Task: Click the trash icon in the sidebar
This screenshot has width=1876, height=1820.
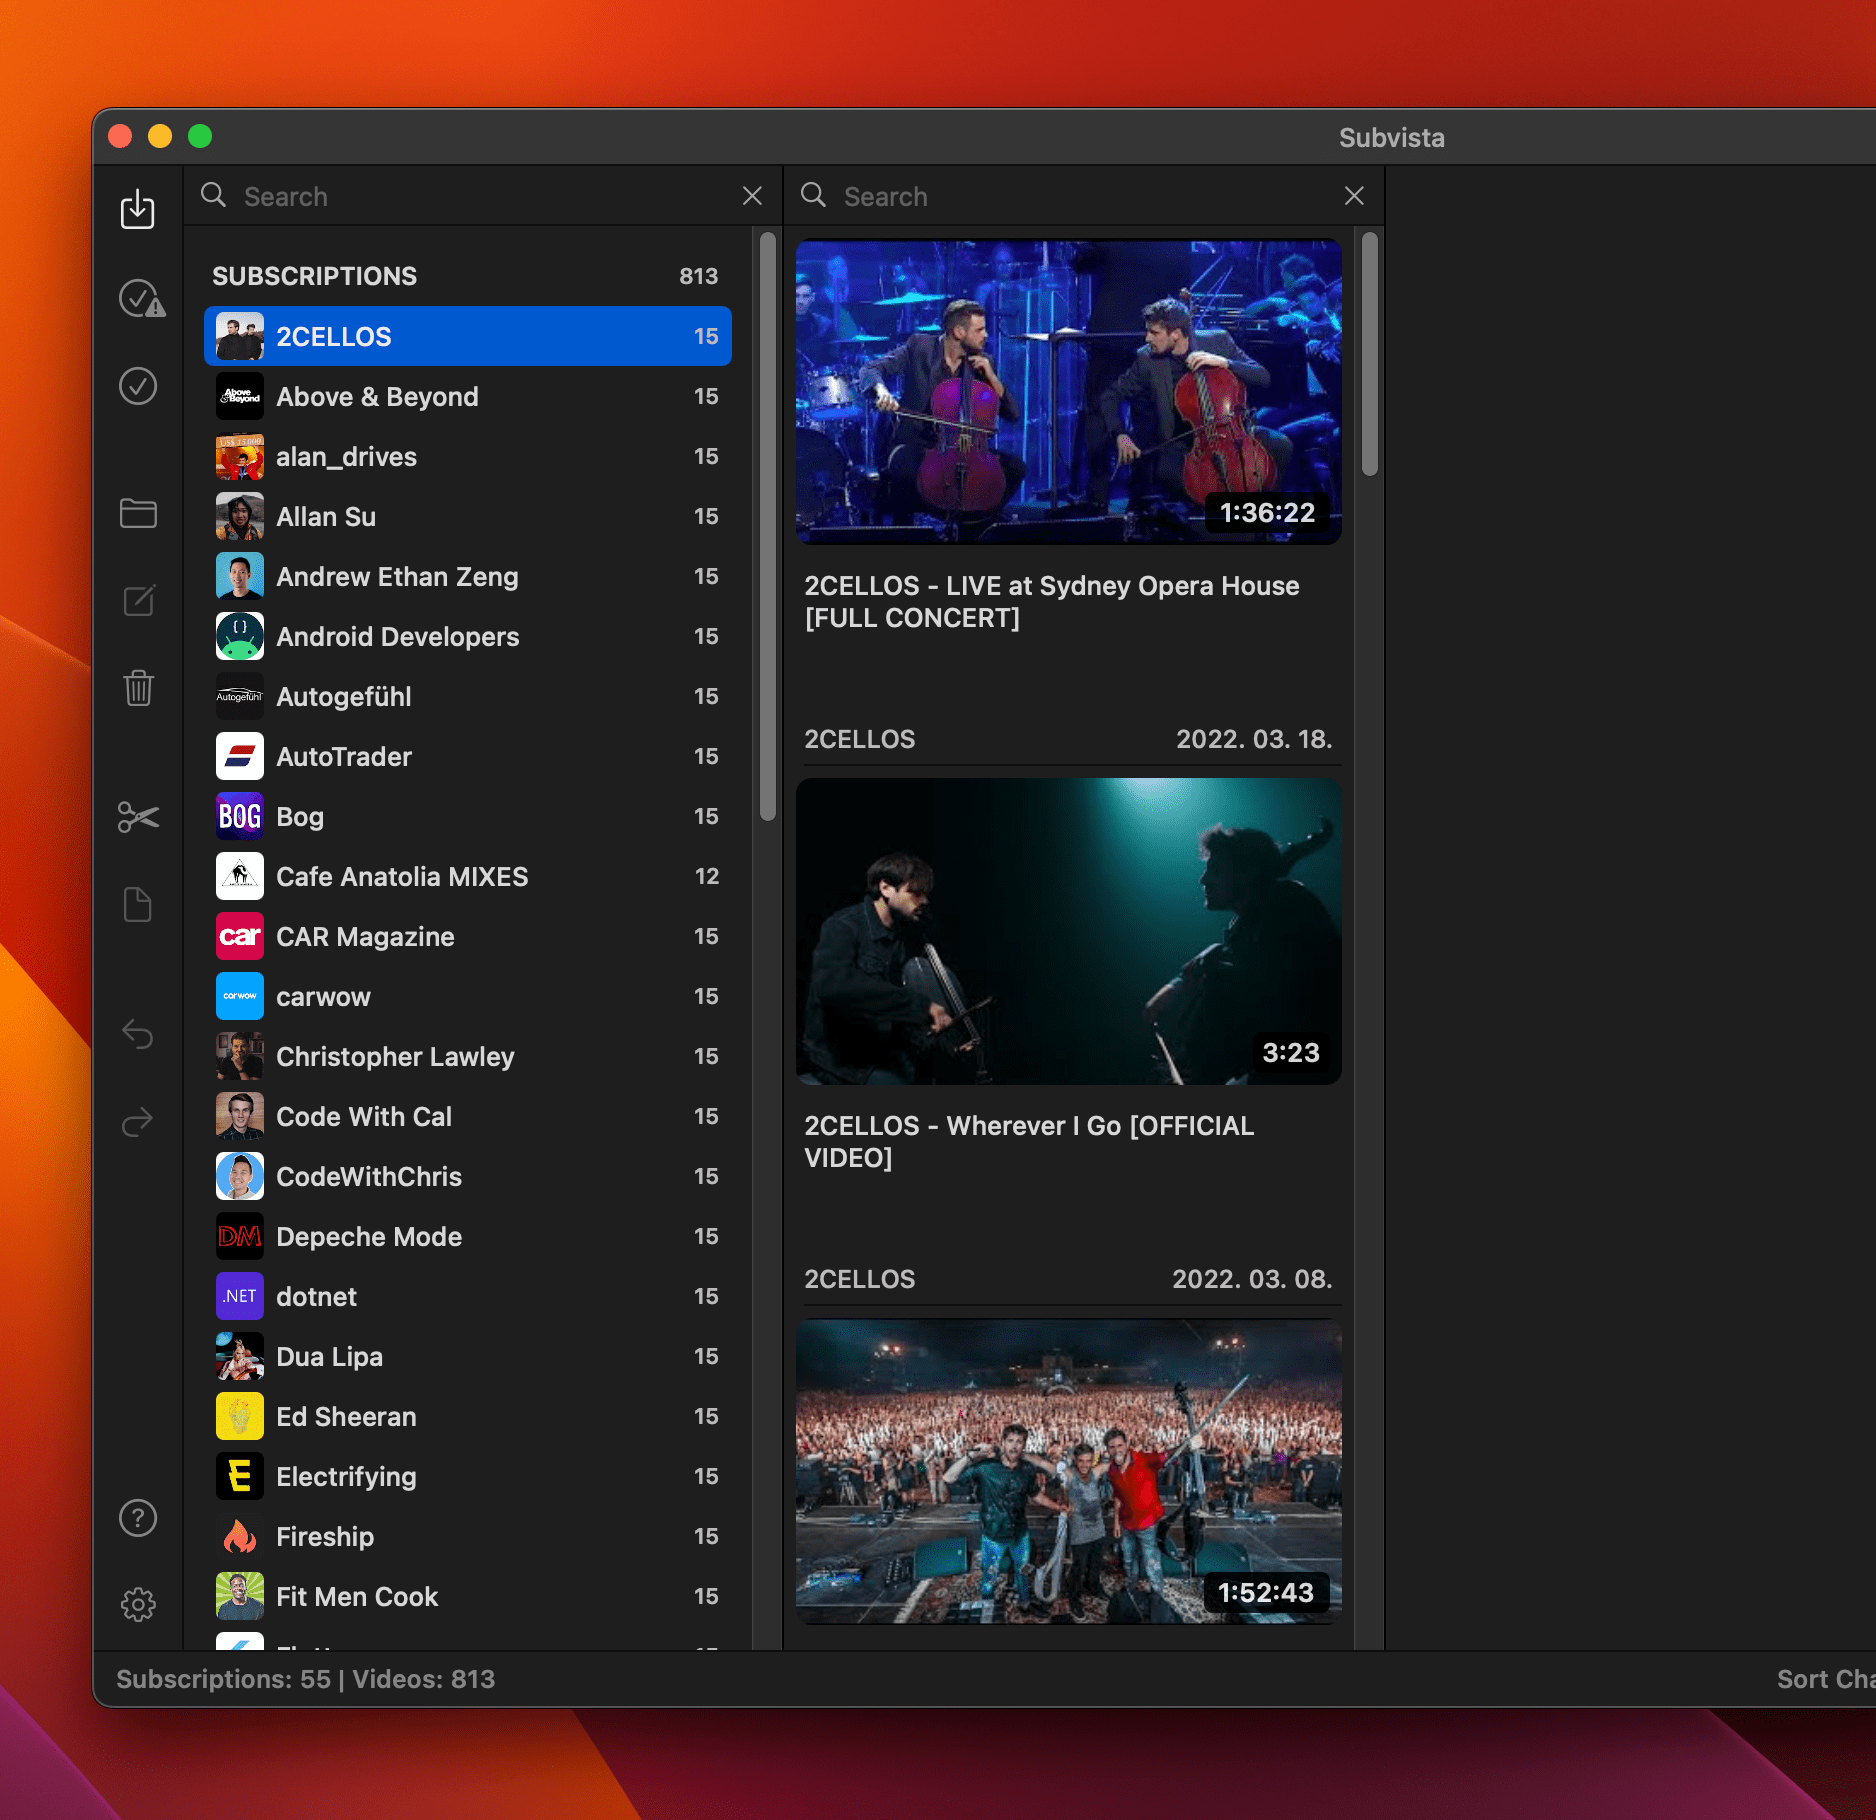Action: [x=138, y=688]
